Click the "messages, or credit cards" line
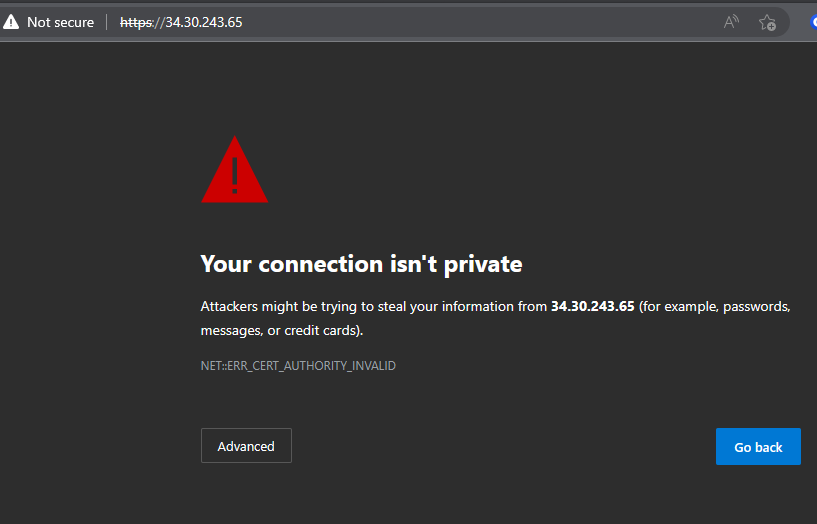Image resolution: width=817 pixels, height=524 pixels. pyautogui.click(x=281, y=330)
